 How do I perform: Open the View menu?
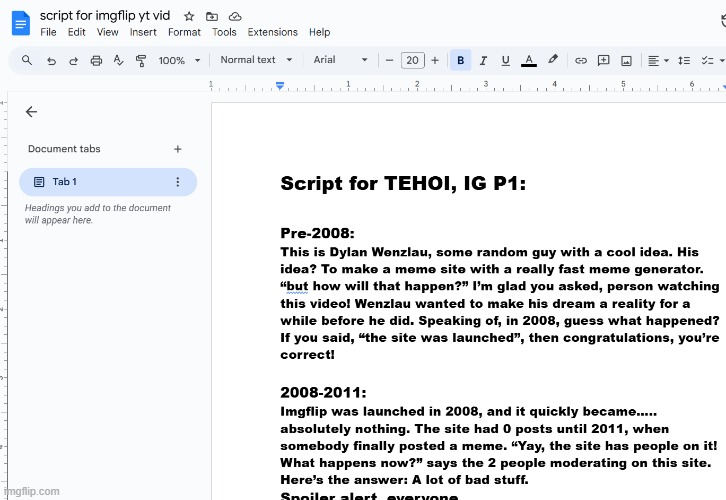click(107, 32)
